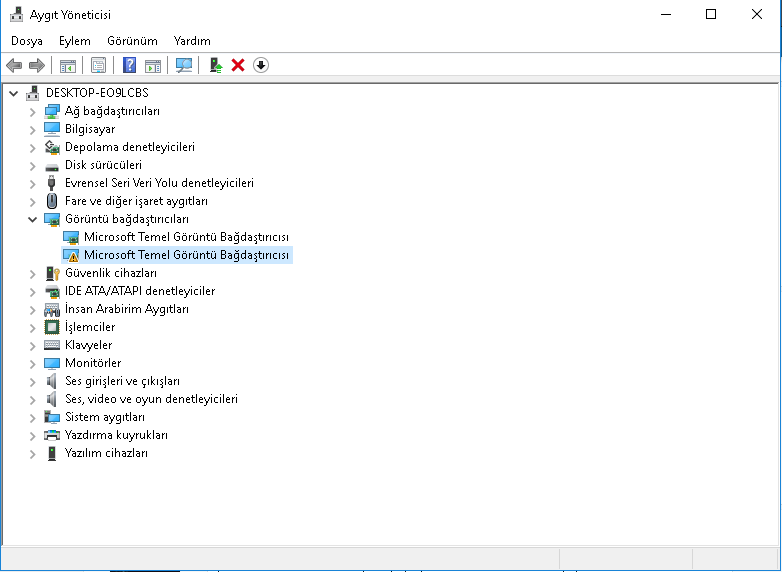Screen dimensions: 782x572
Task: Select Fare ve diğer işaret aygıtları
Action: pos(136,201)
